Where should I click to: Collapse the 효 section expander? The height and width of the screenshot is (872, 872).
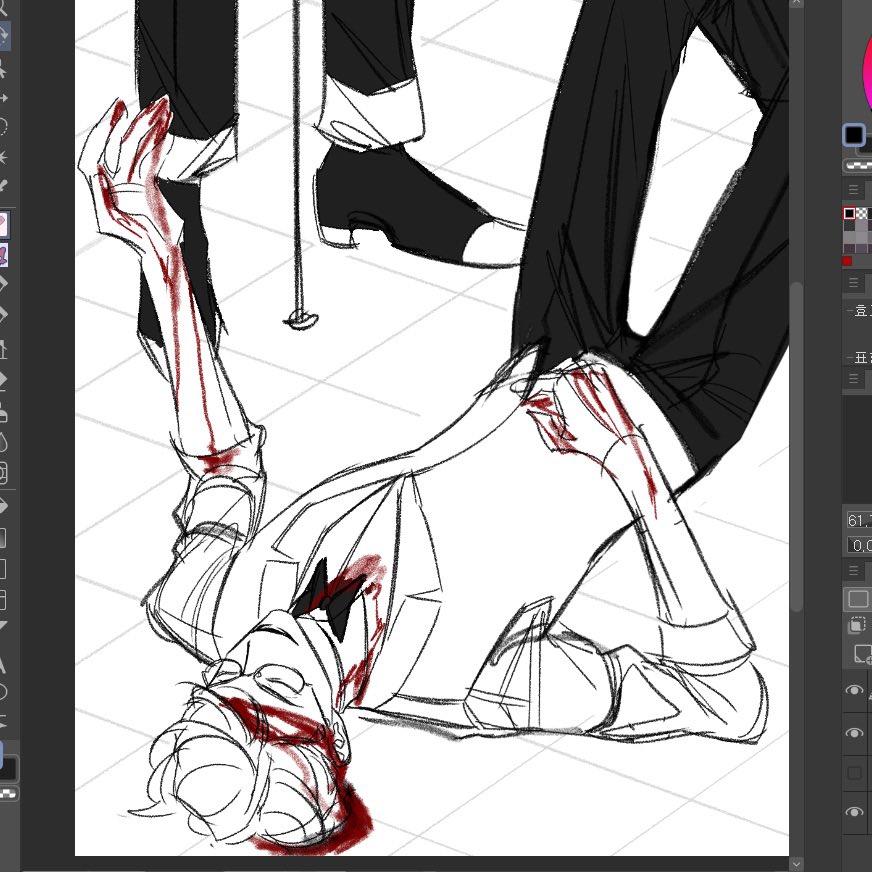(849, 310)
